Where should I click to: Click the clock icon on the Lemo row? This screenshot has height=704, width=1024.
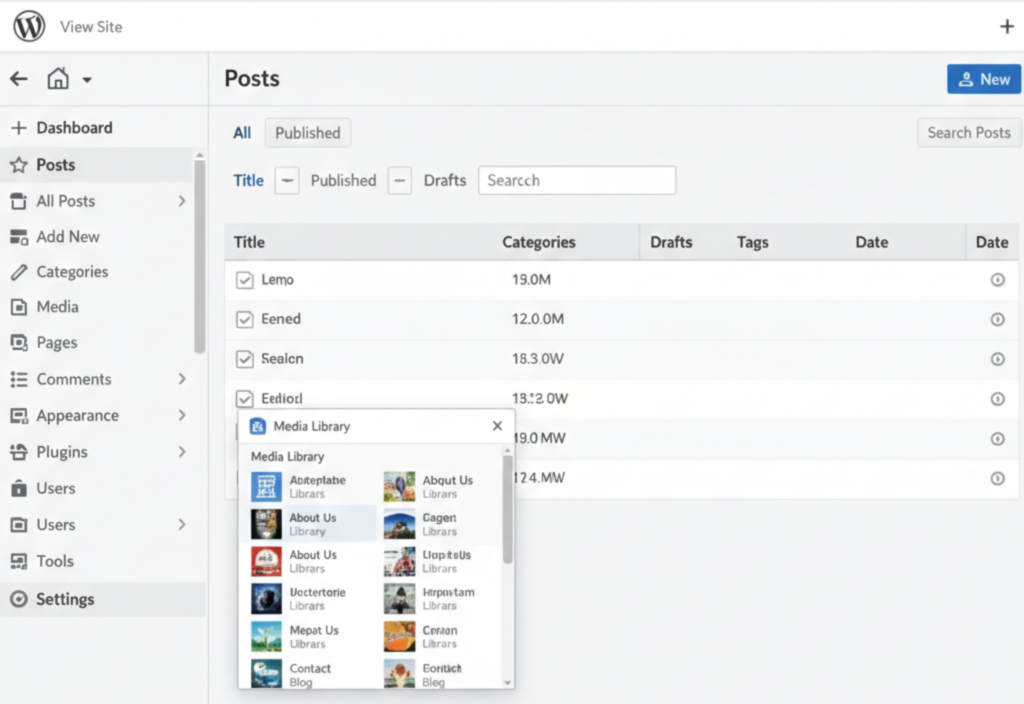(998, 280)
